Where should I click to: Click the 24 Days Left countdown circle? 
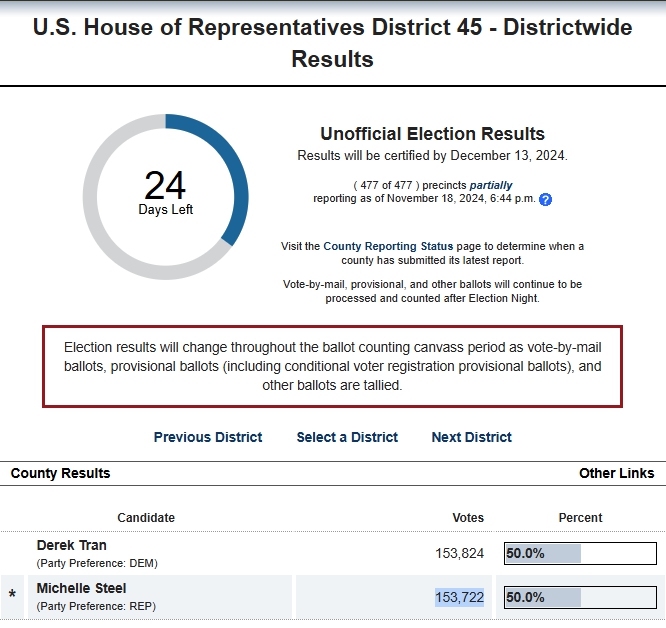[166, 197]
